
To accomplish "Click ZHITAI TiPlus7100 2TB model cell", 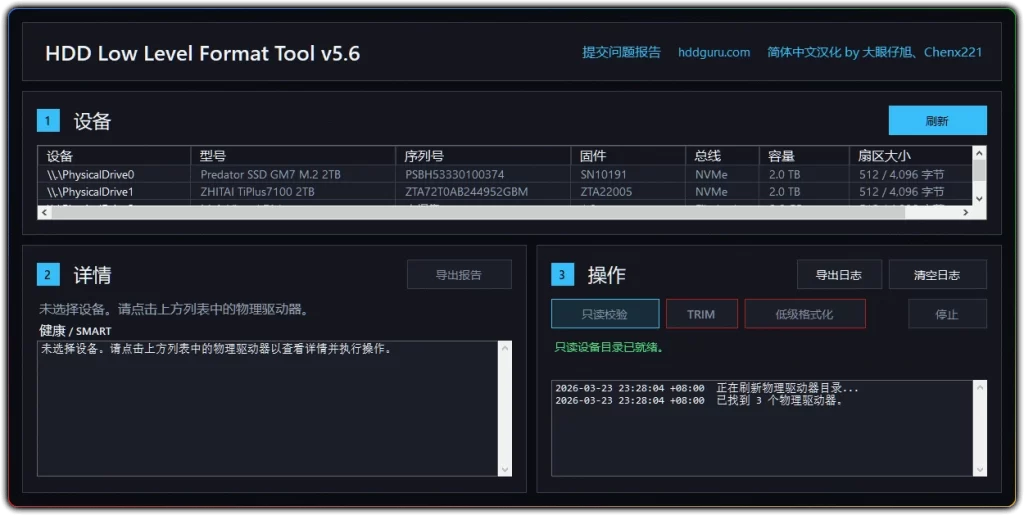I will click(257, 192).
